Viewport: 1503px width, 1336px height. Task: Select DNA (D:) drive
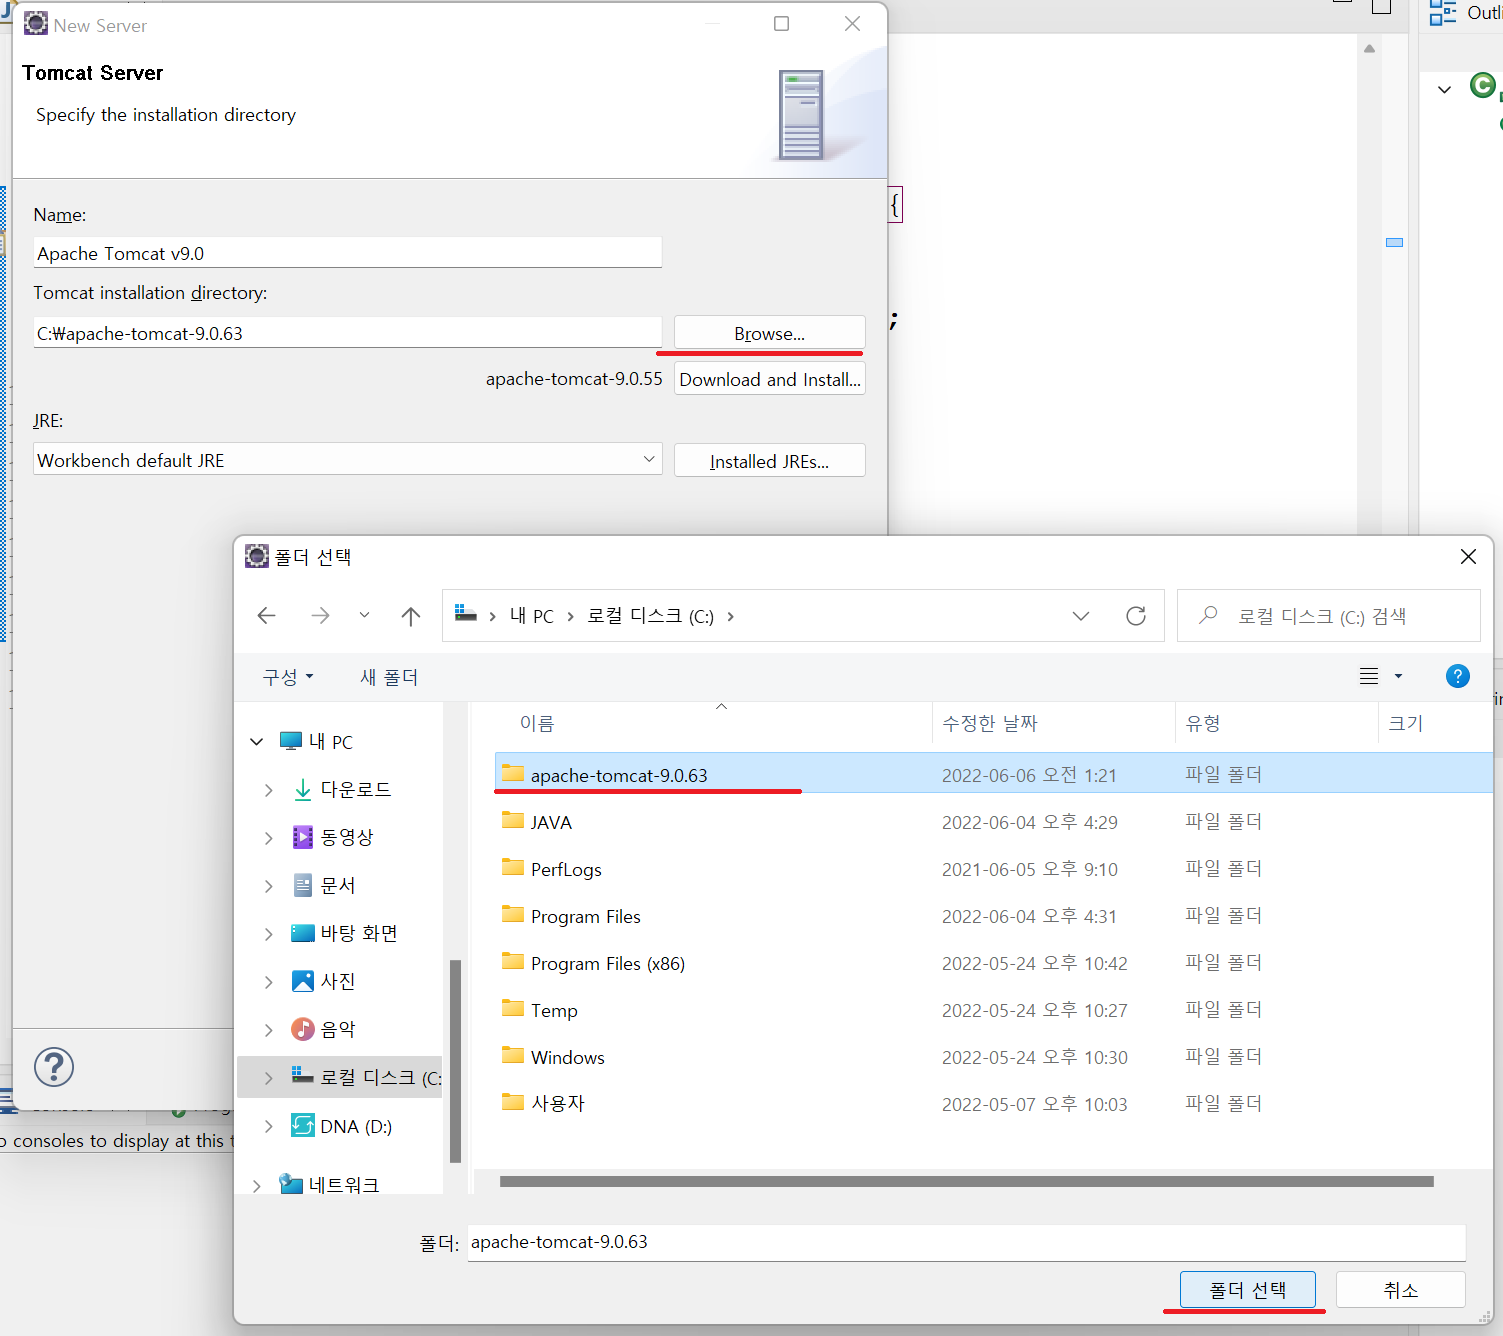(355, 1126)
